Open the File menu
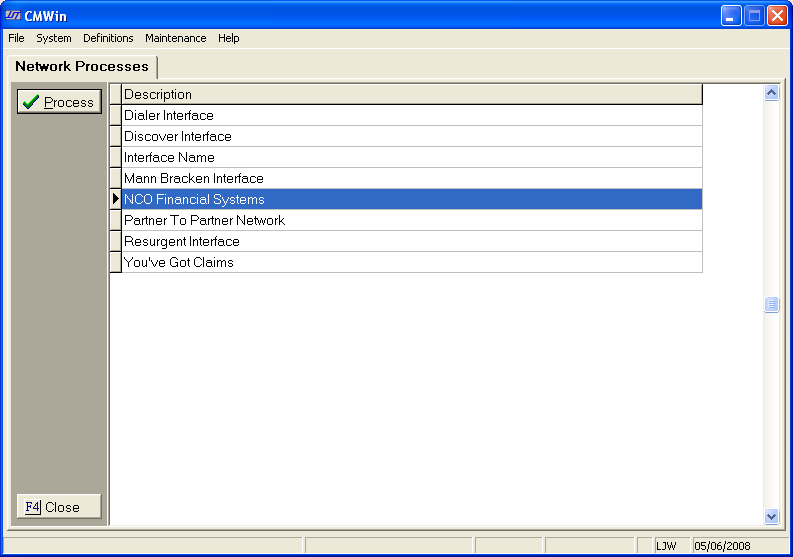This screenshot has width=793, height=557. coord(16,38)
